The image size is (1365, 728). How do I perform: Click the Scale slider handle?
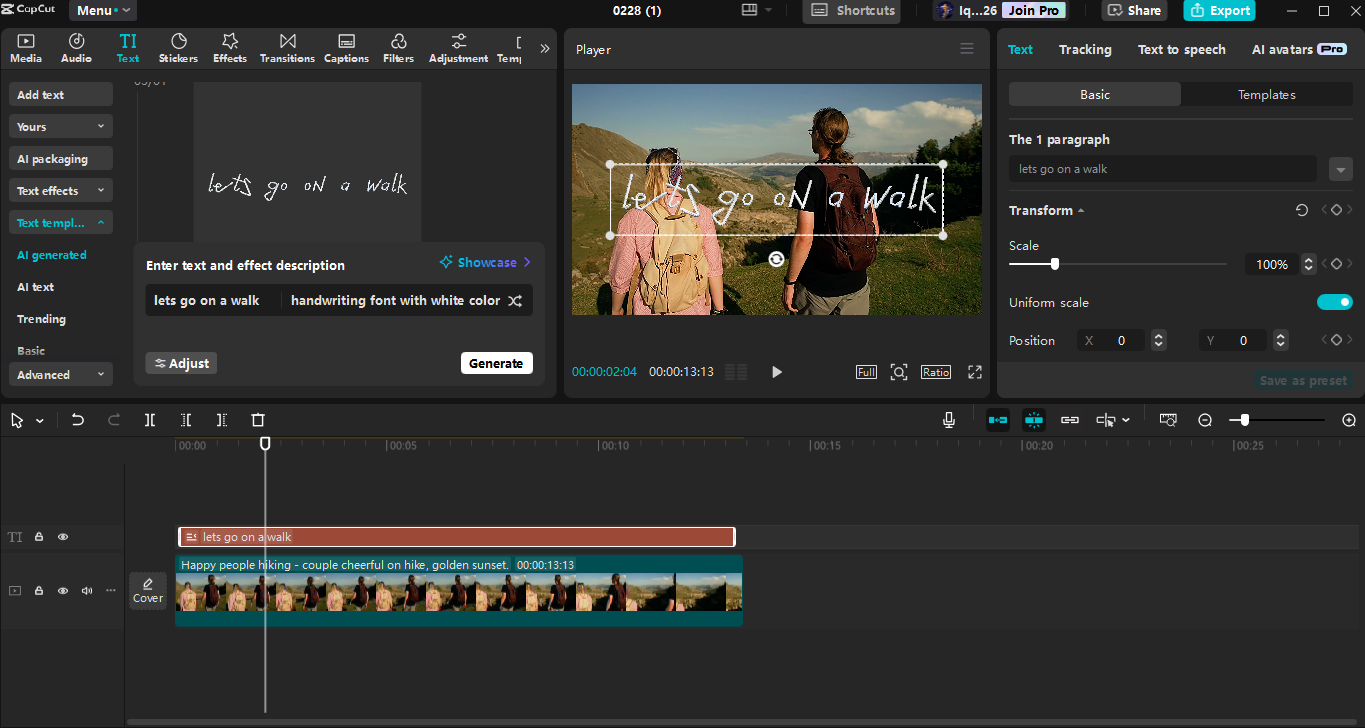pyautogui.click(x=1054, y=264)
